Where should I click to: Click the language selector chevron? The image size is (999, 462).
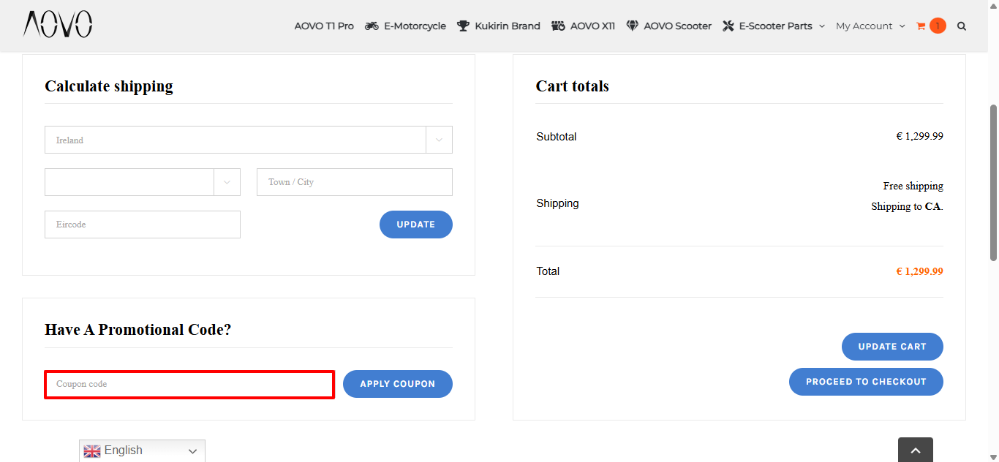(x=192, y=451)
